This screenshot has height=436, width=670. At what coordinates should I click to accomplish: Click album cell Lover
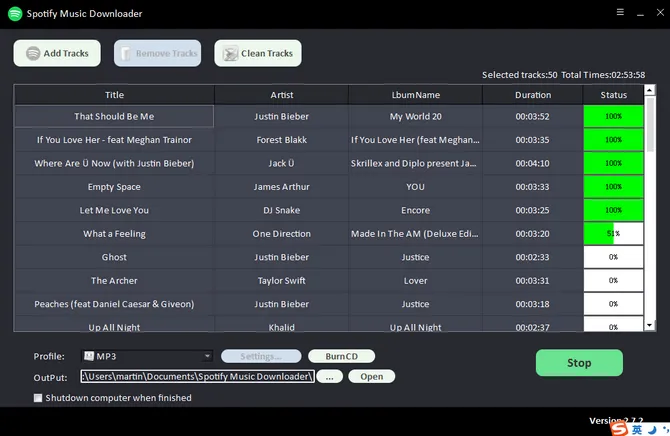(415, 281)
